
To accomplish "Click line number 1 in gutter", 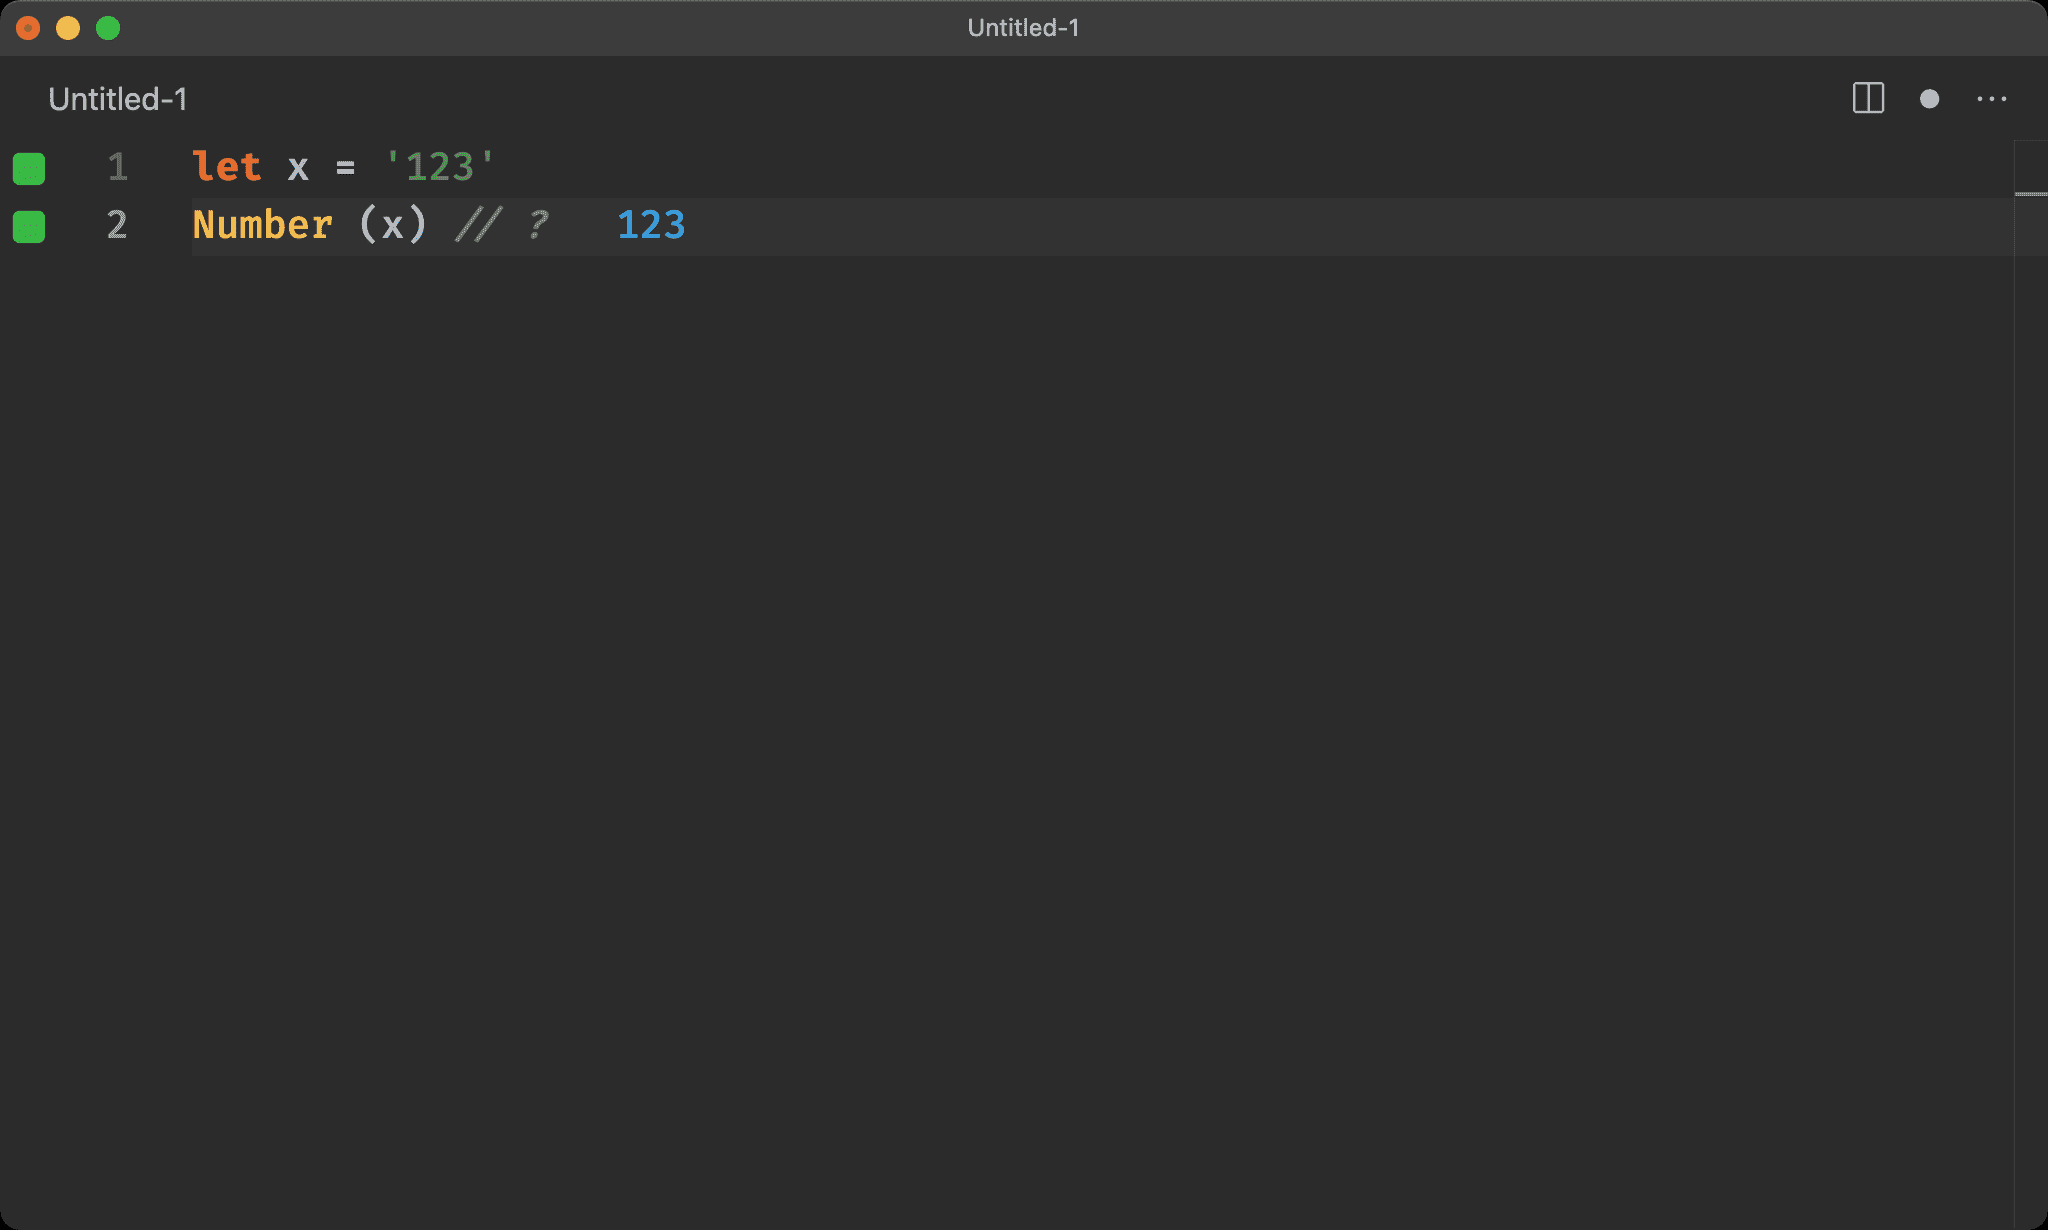I will coord(117,167).
